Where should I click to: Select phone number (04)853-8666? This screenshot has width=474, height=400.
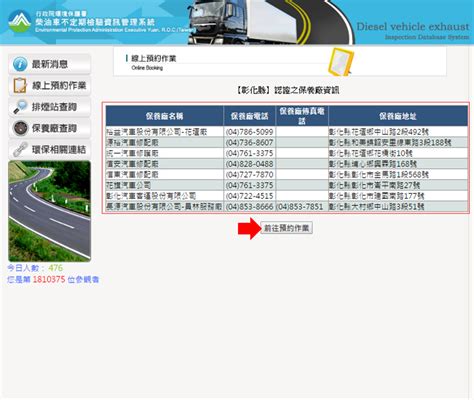pos(249,206)
